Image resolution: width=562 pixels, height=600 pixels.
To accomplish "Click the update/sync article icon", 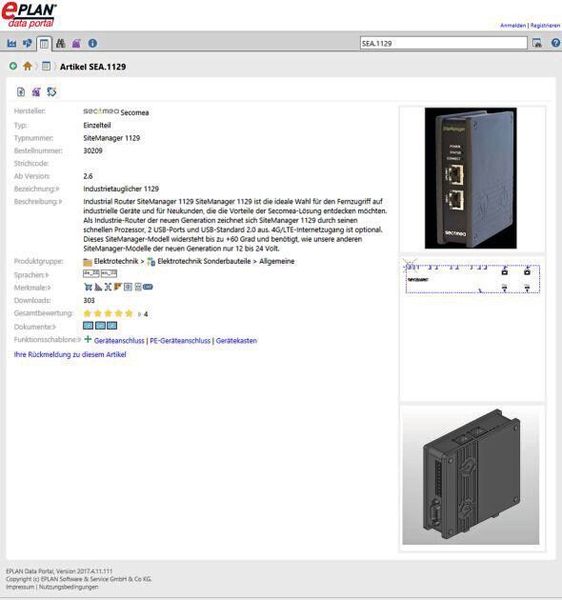I will coord(51,92).
